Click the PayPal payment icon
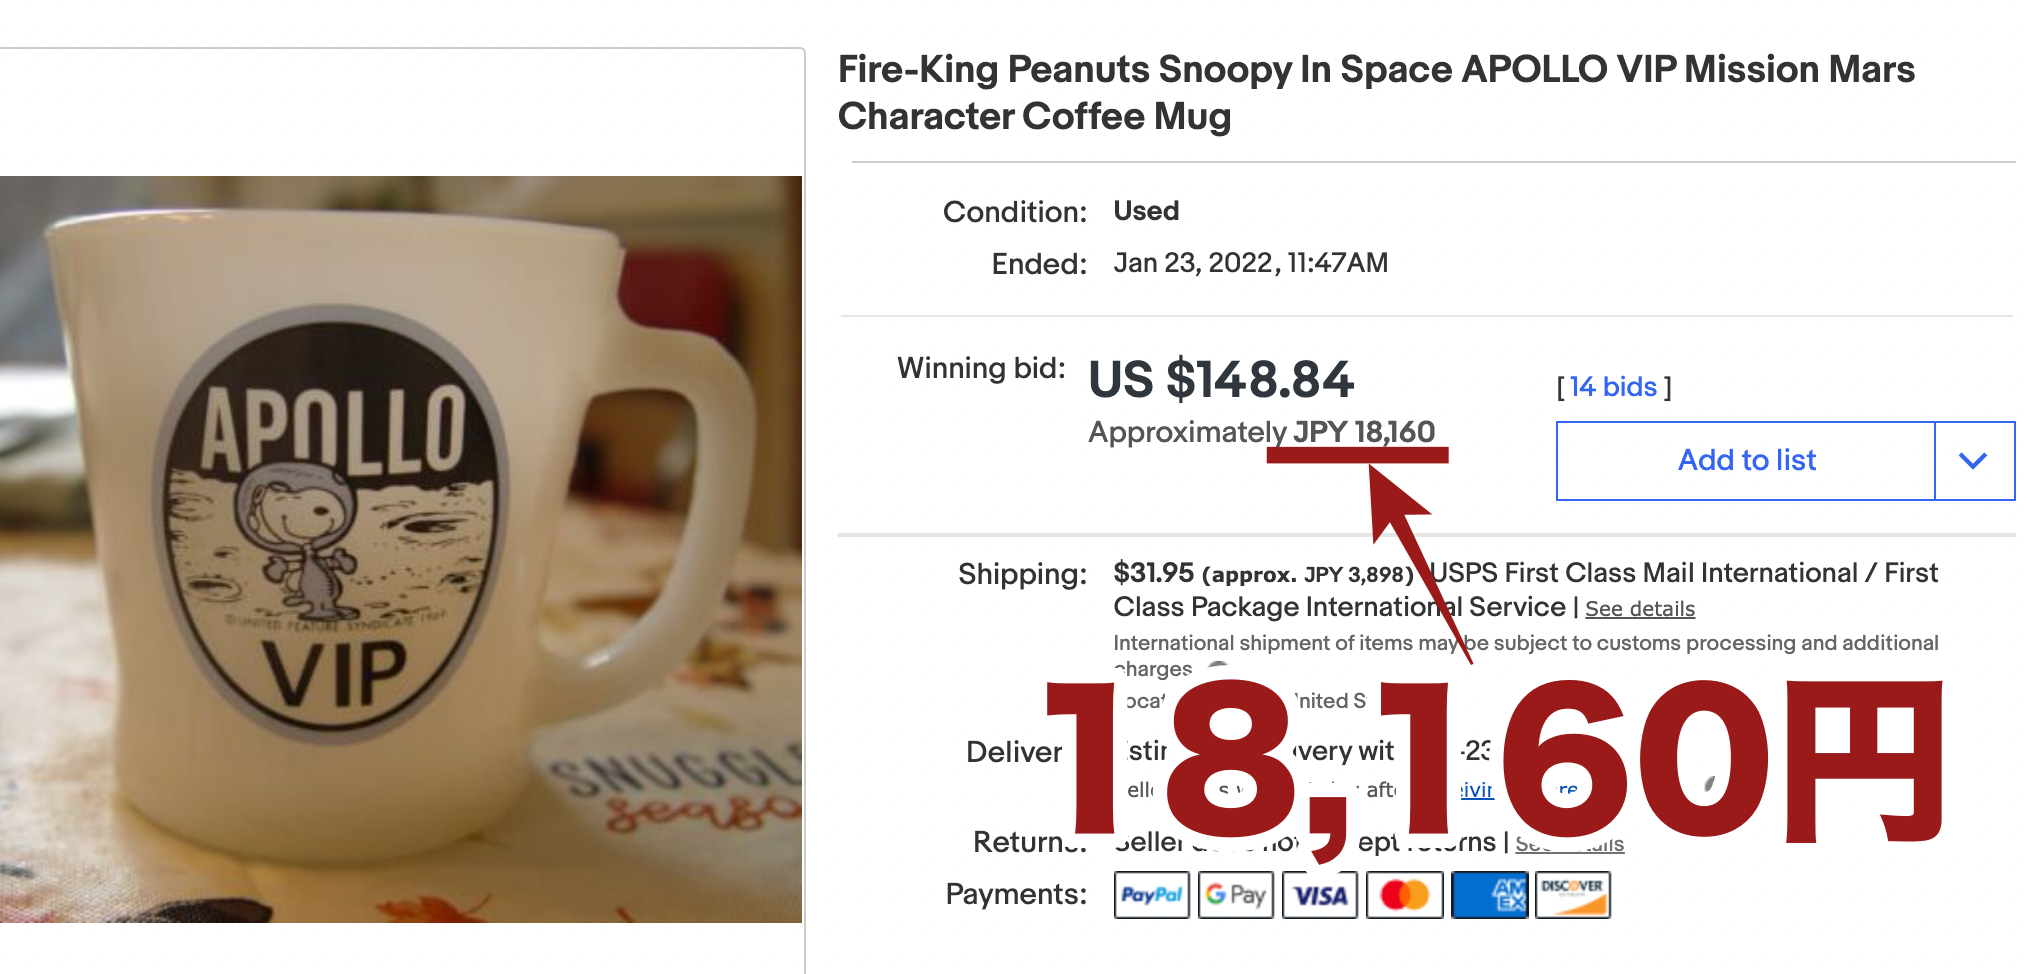The height and width of the screenshot is (974, 2040). [x=1151, y=895]
